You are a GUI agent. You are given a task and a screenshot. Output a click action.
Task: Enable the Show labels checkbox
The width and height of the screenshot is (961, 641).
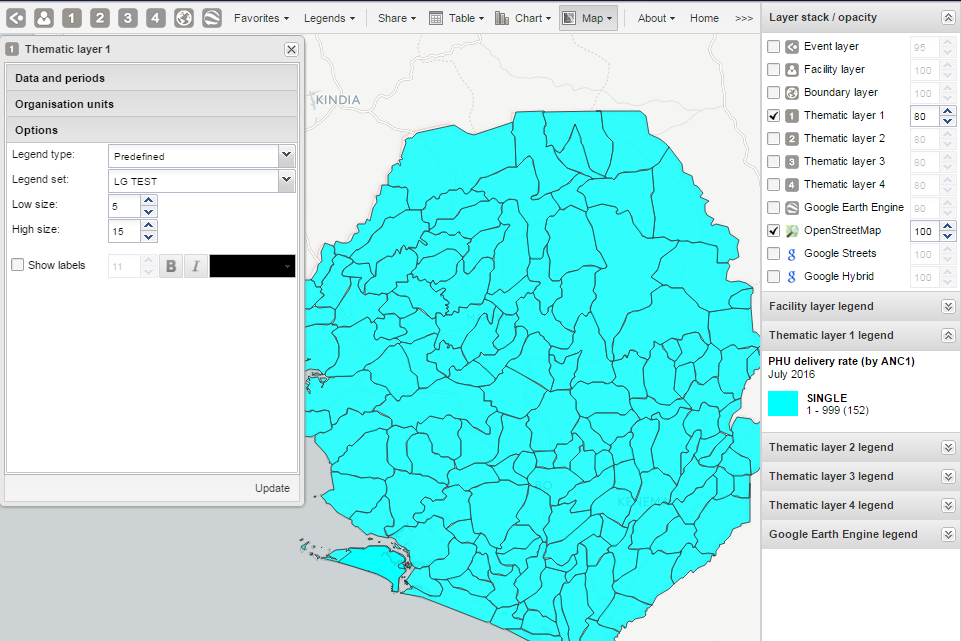pyautogui.click(x=18, y=265)
